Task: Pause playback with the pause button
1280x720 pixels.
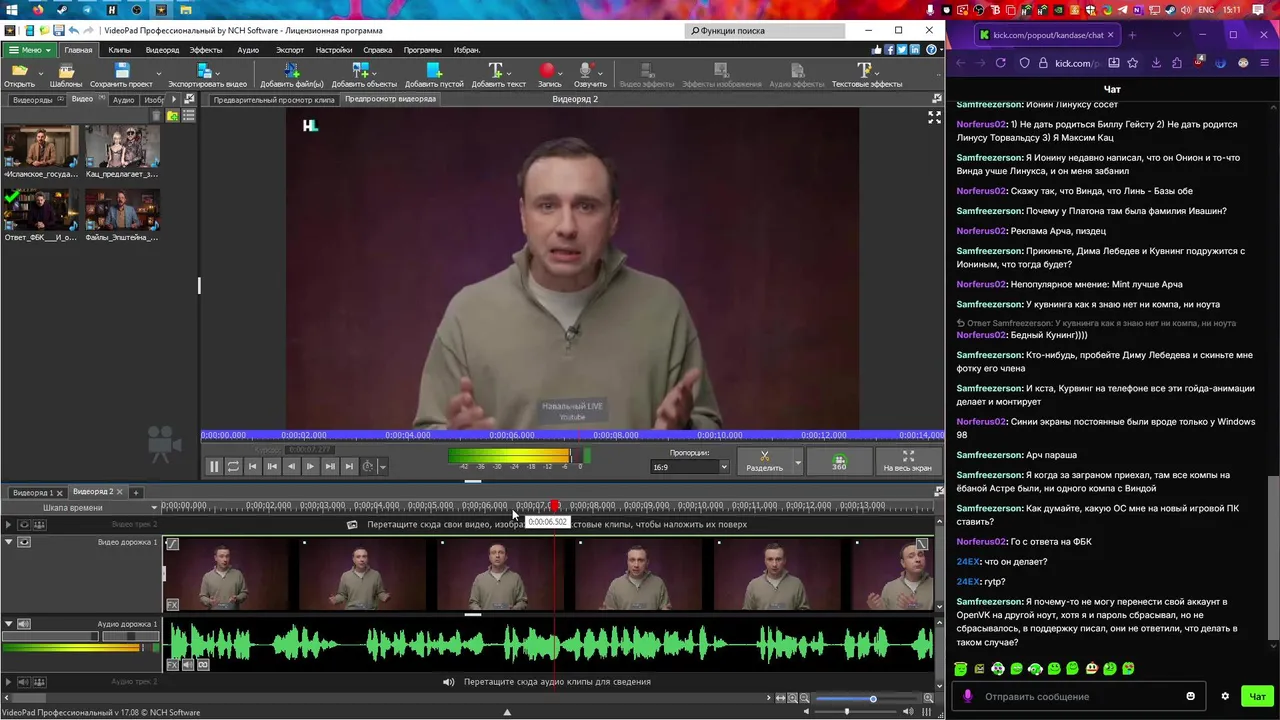Action: click(213, 466)
